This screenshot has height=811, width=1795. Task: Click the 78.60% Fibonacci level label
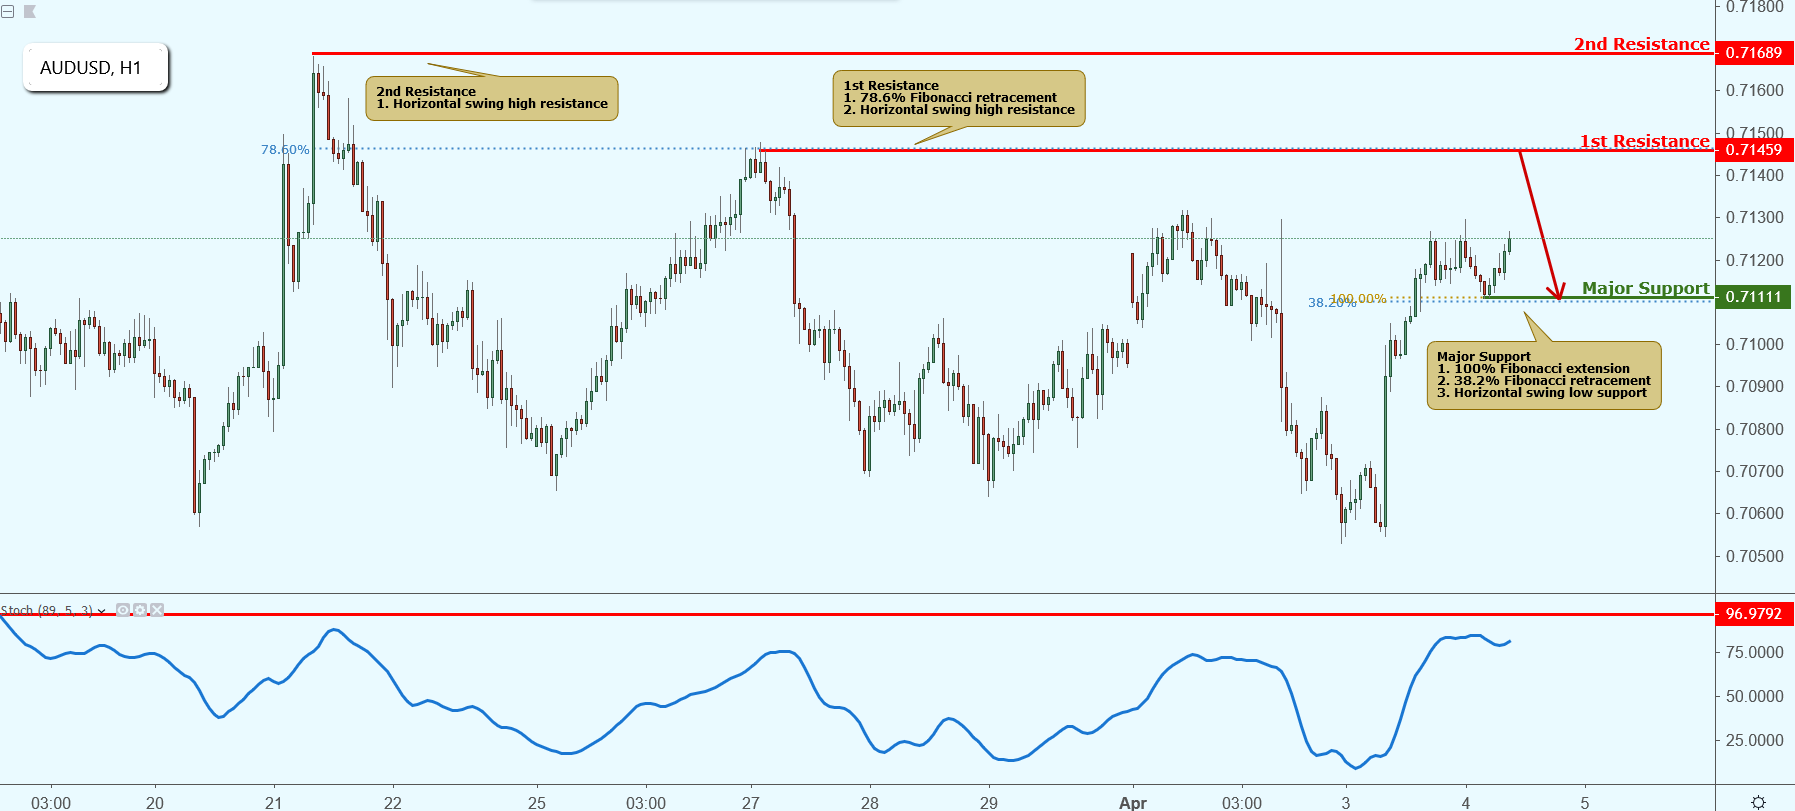pos(285,150)
